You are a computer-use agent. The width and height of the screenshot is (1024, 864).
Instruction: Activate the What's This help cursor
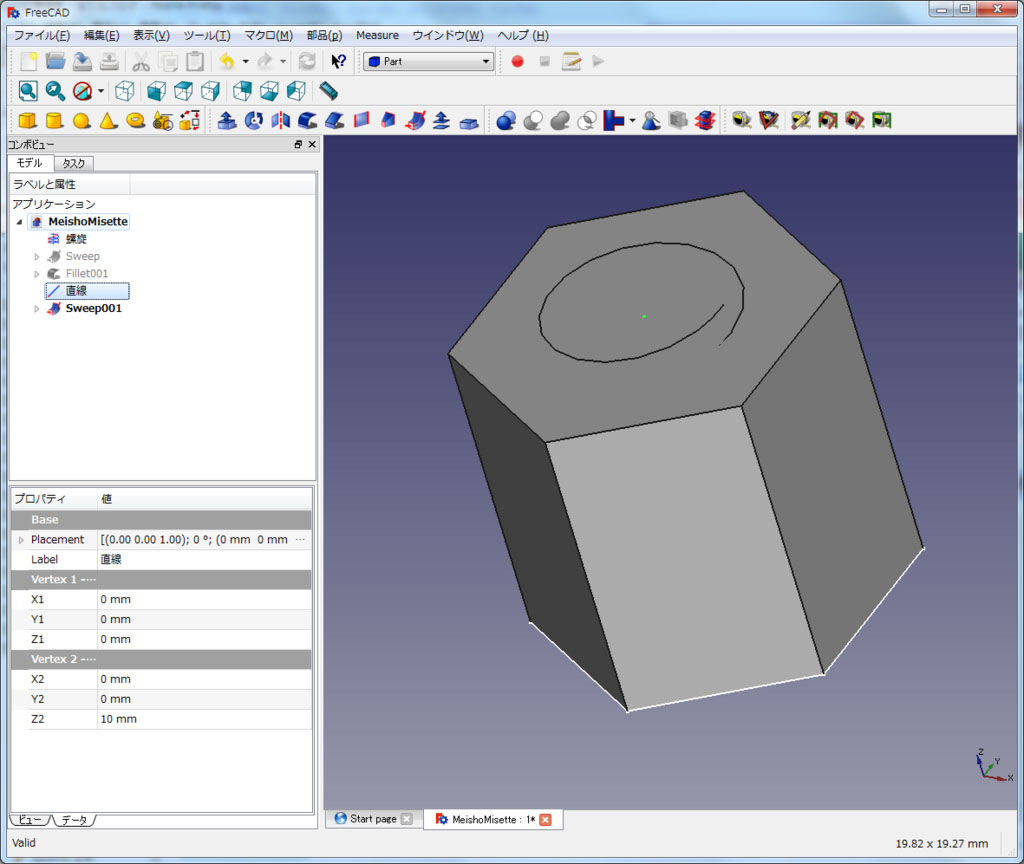pos(338,61)
